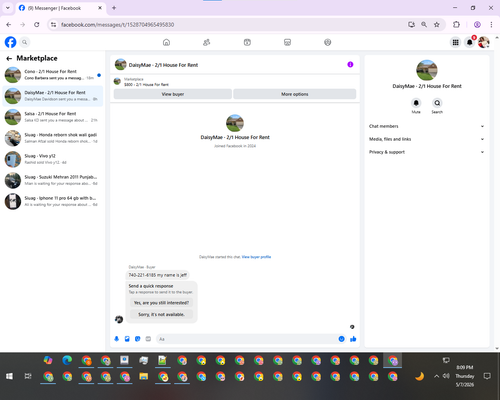Select the DaisyMae 2/1 House For Rent chat
The width and height of the screenshot is (500, 400).
[53, 96]
